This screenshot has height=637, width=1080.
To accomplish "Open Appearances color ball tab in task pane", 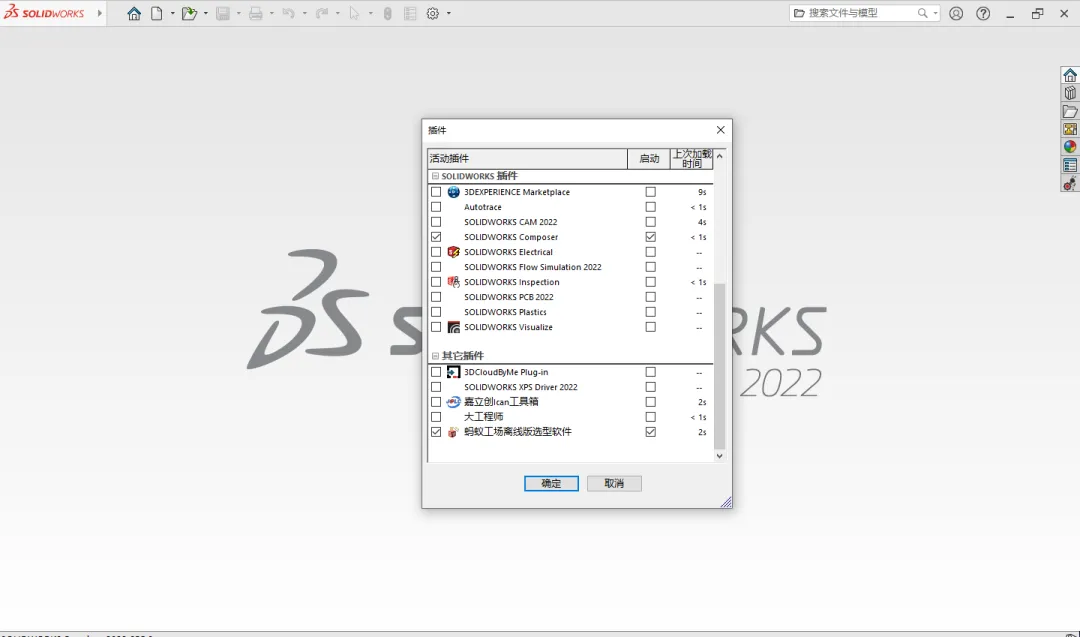I will click(x=1070, y=147).
